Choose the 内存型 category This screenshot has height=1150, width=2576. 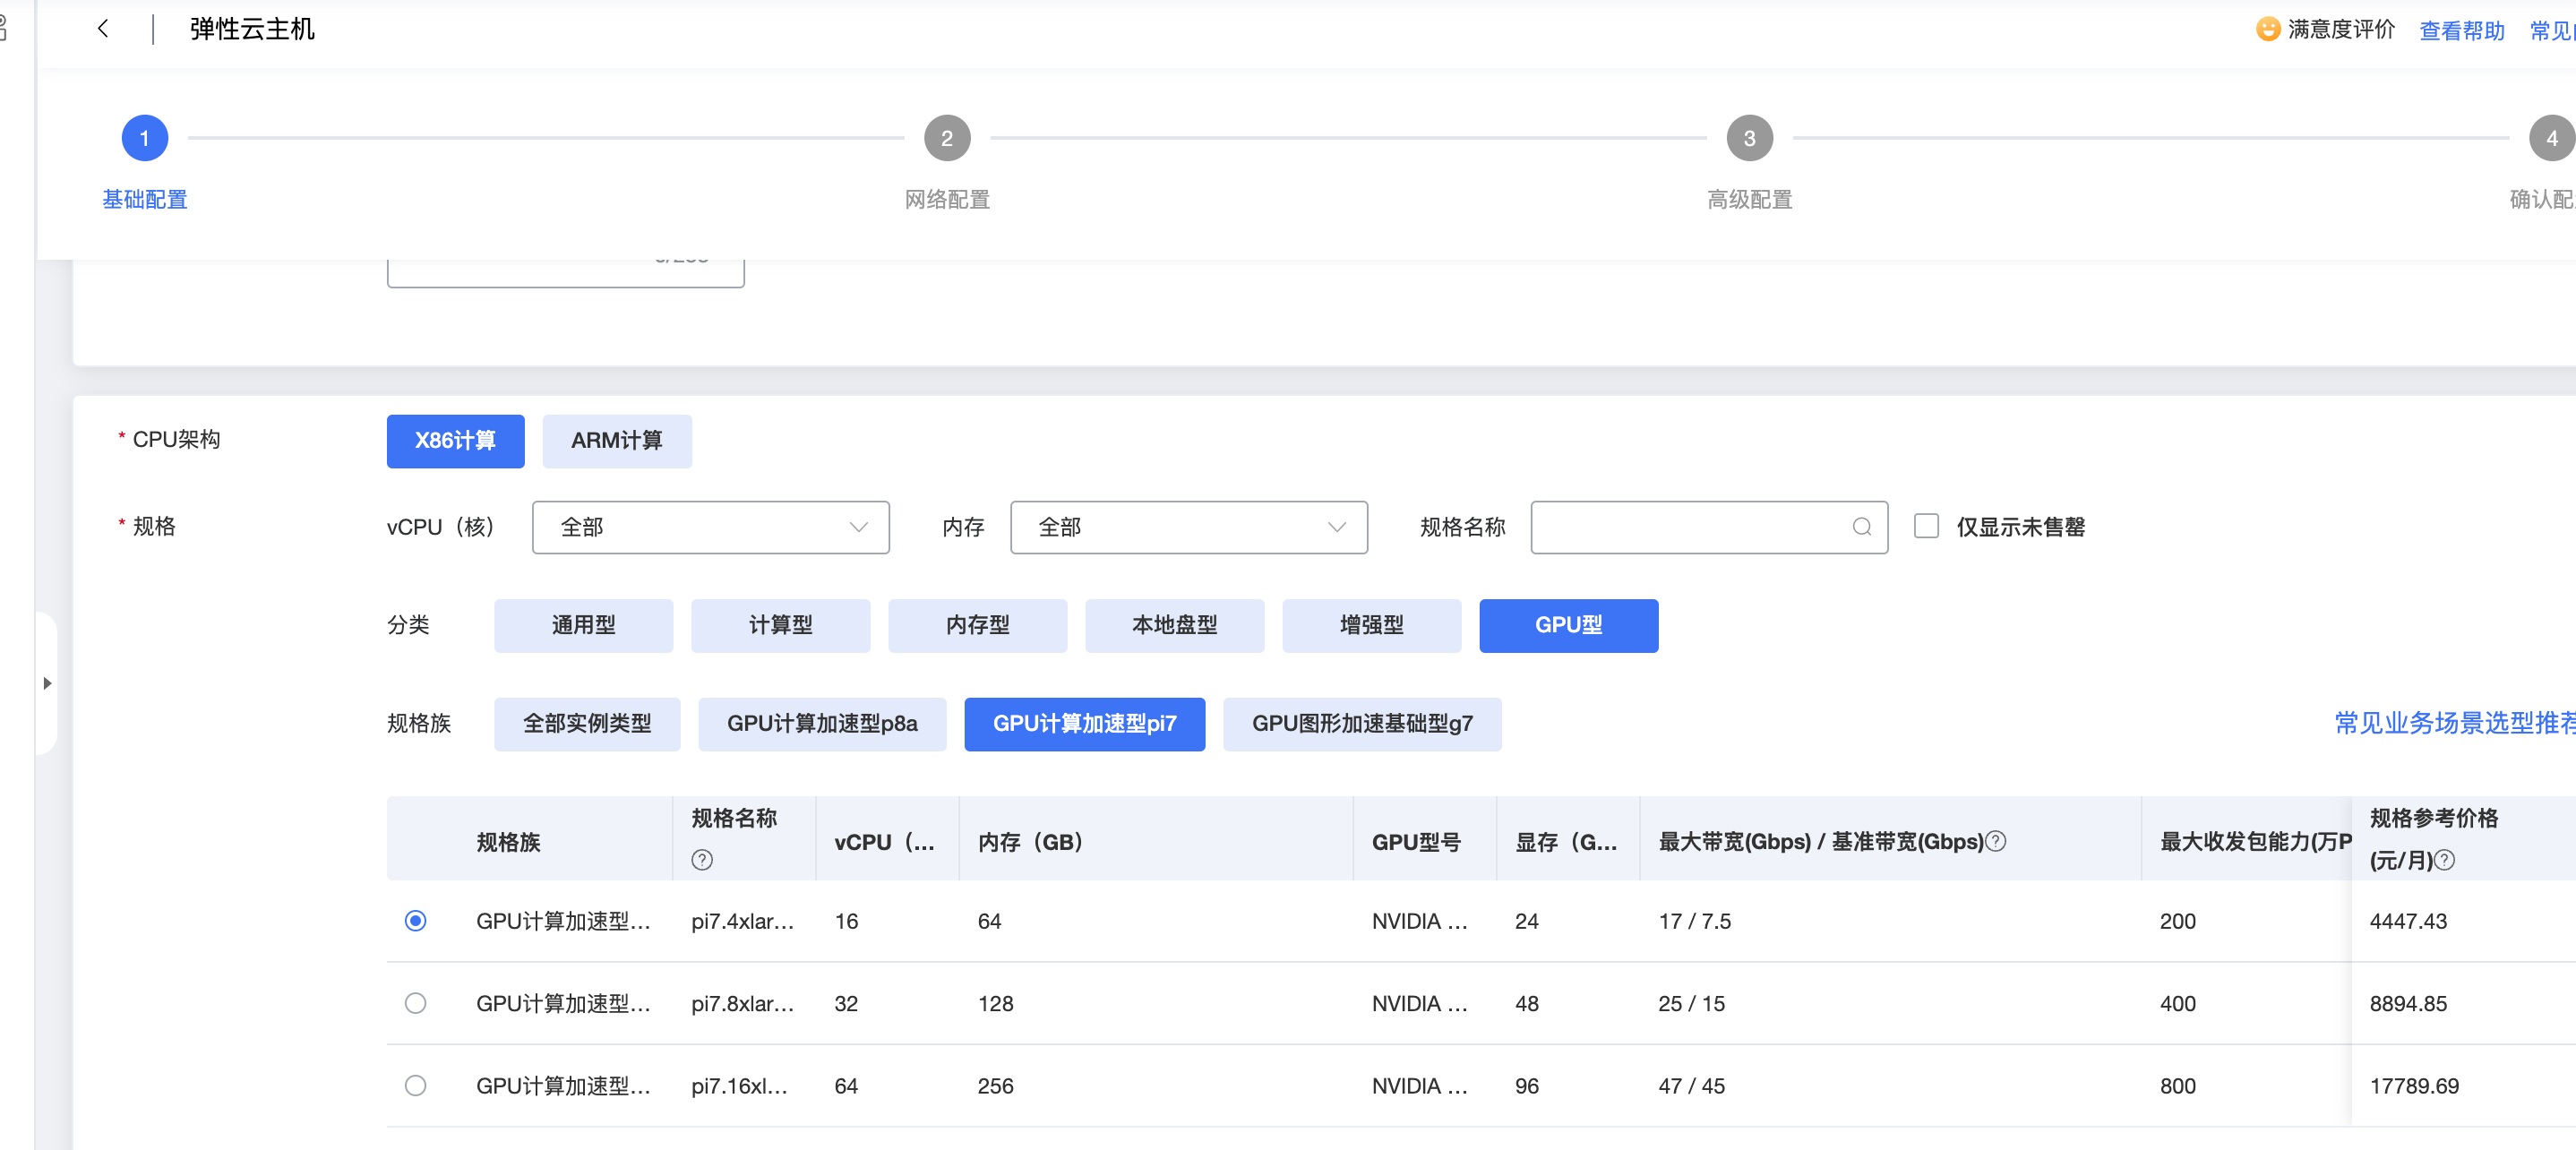click(x=977, y=626)
